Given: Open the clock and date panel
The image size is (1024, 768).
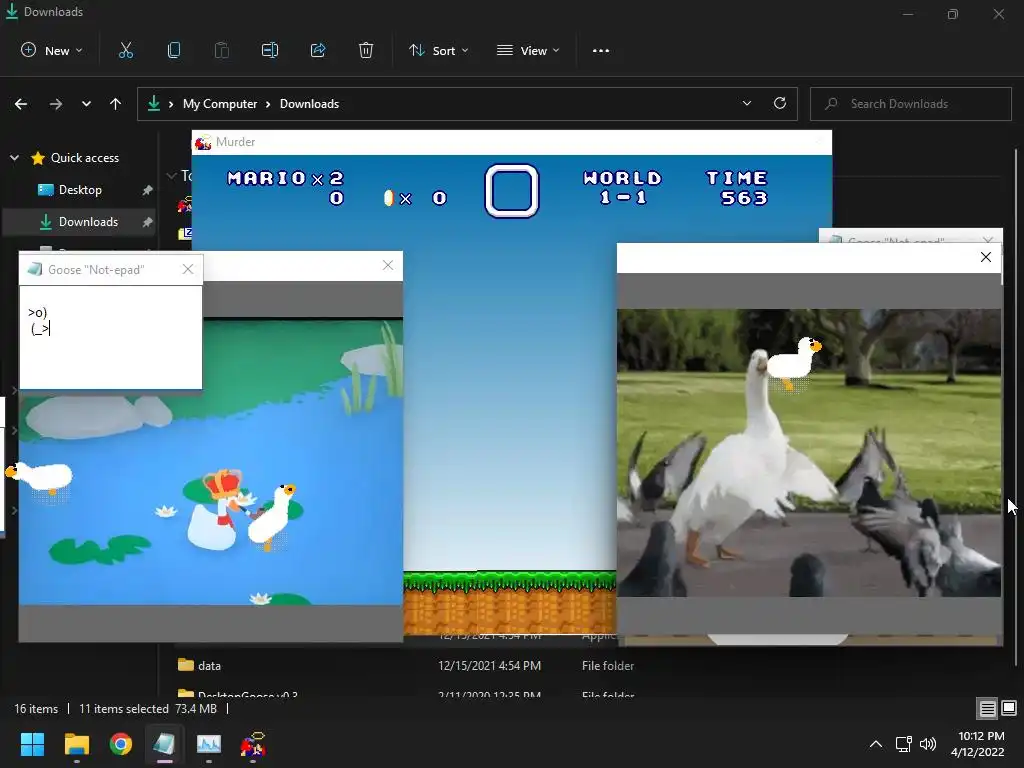Looking at the screenshot, I should [978, 744].
